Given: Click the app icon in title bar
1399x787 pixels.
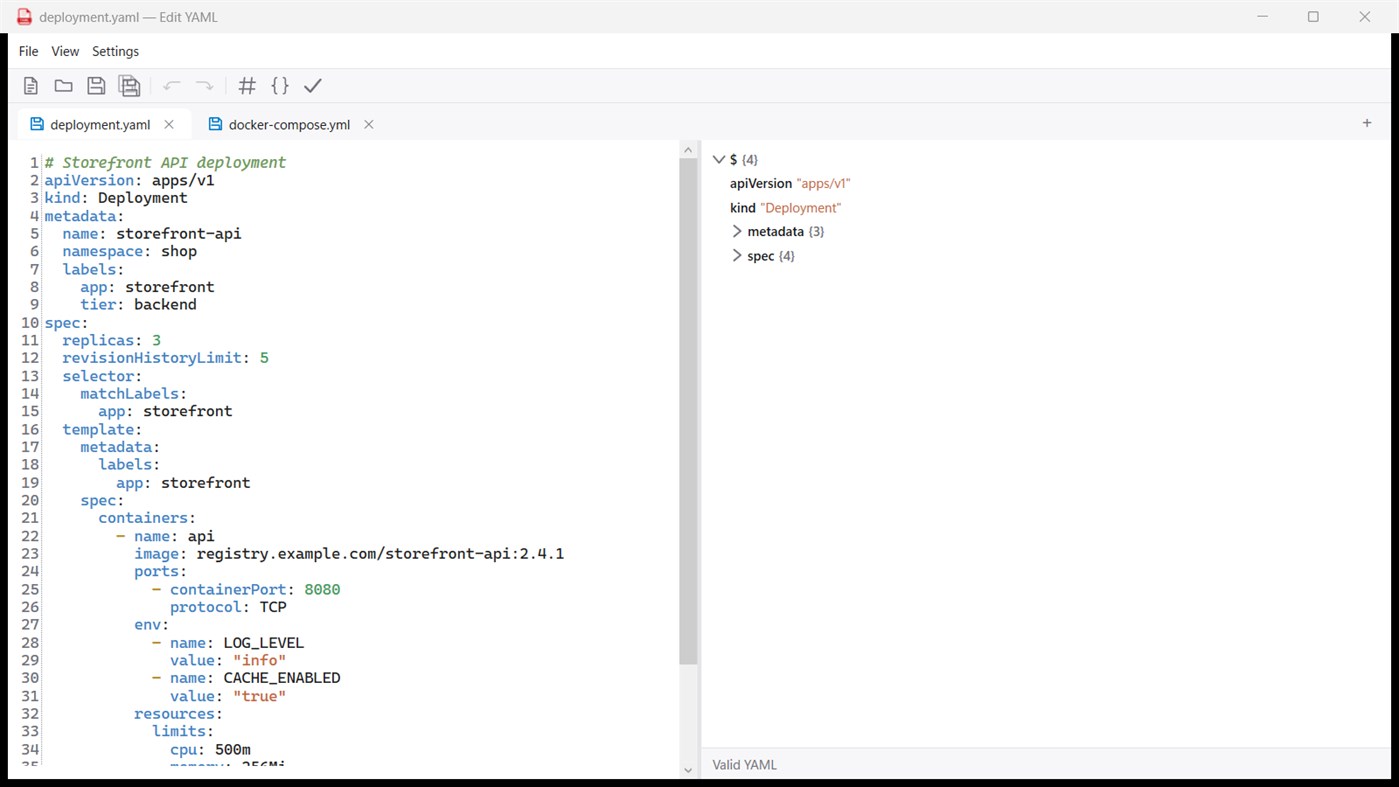Looking at the screenshot, I should pyautogui.click(x=24, y=17).
